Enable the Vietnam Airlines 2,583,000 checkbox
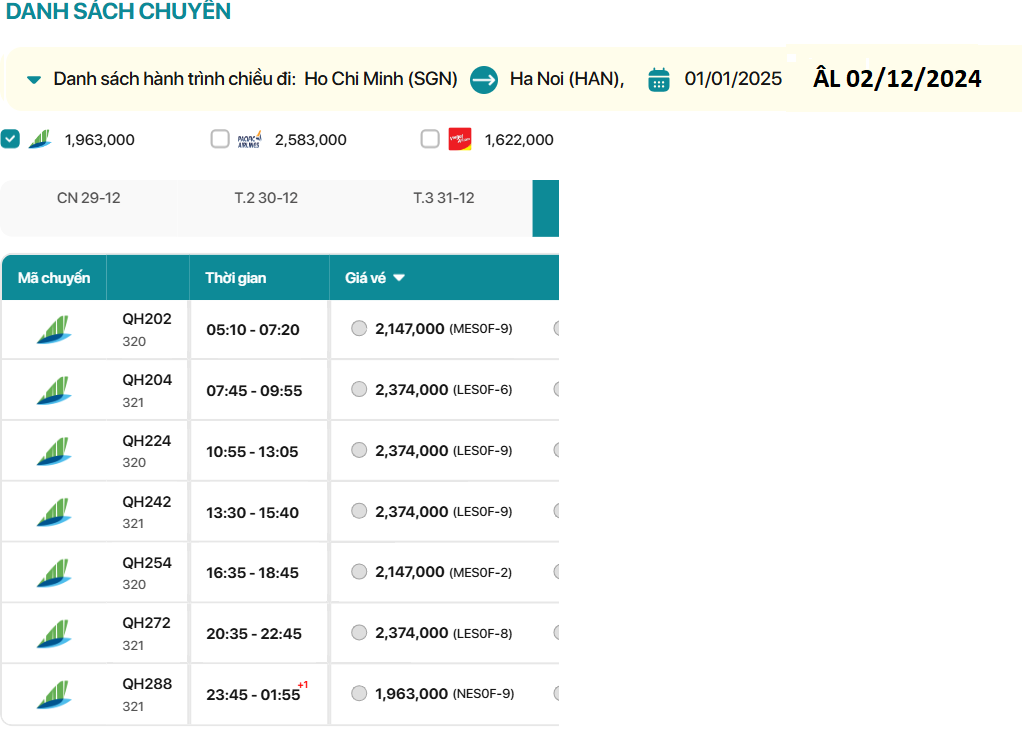This screenshot has width=1022, height=743. point(220,139)
